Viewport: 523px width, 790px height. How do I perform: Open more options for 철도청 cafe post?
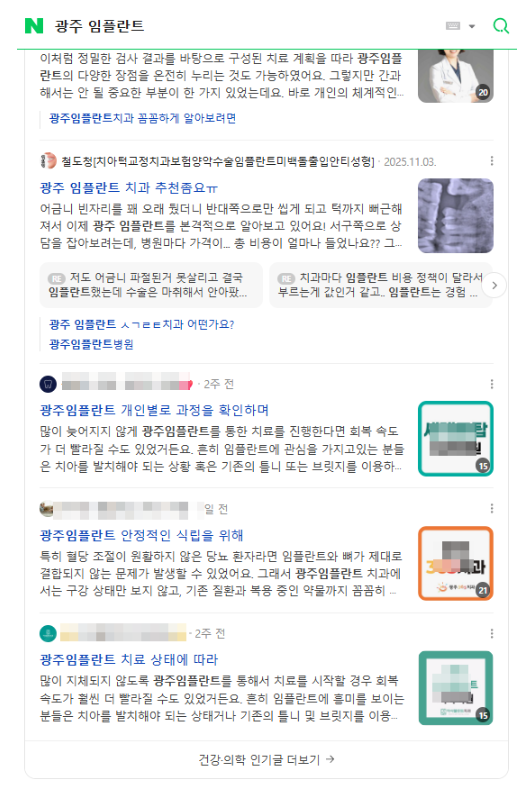pos(491,161)
